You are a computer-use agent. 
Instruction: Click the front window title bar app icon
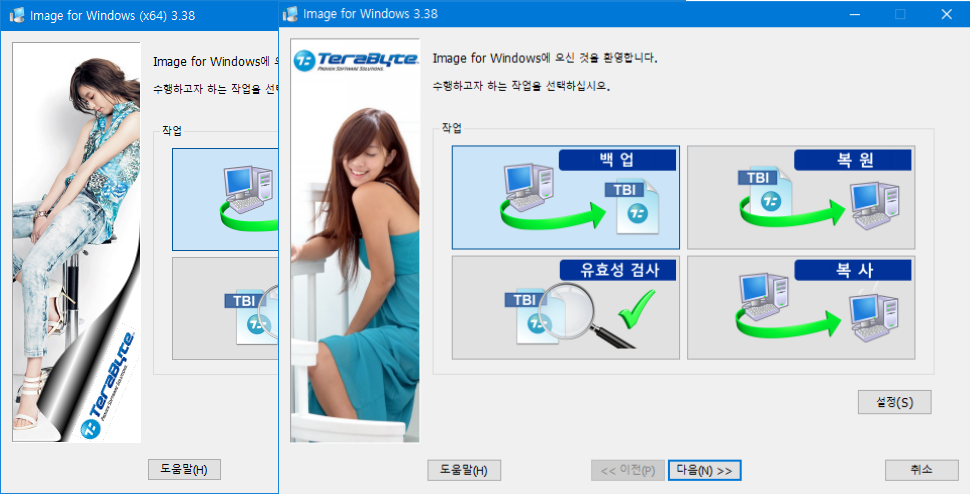pos(291,14)
